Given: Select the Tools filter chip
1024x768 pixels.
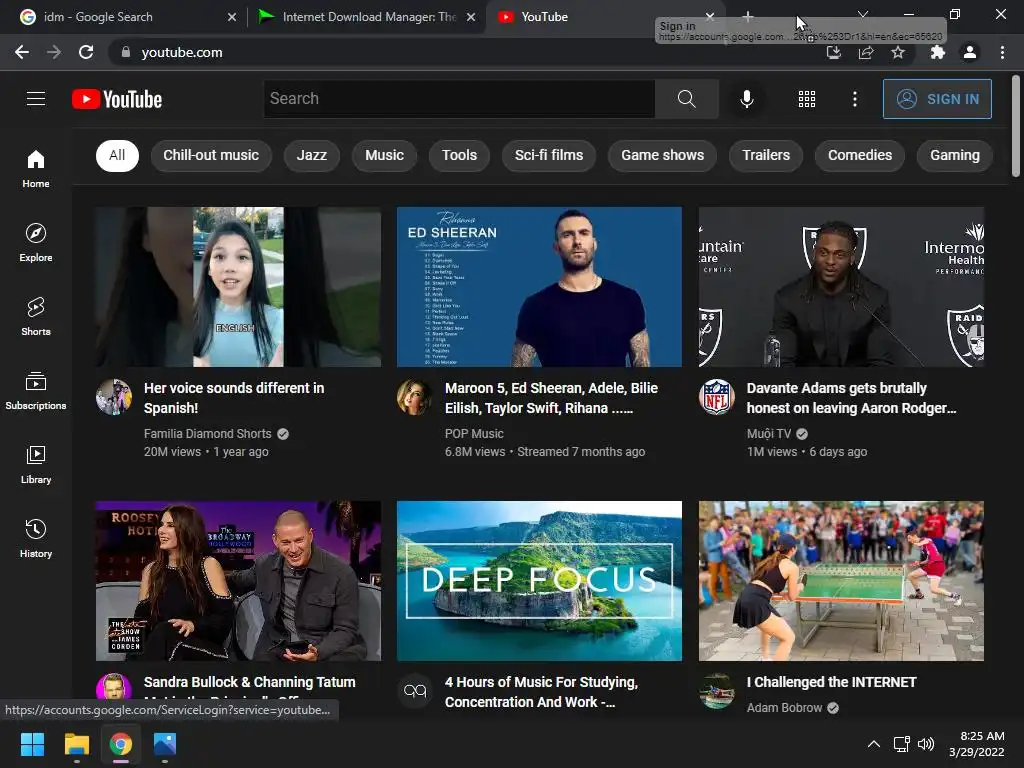Looking at the screenshot, I should 459,155.
